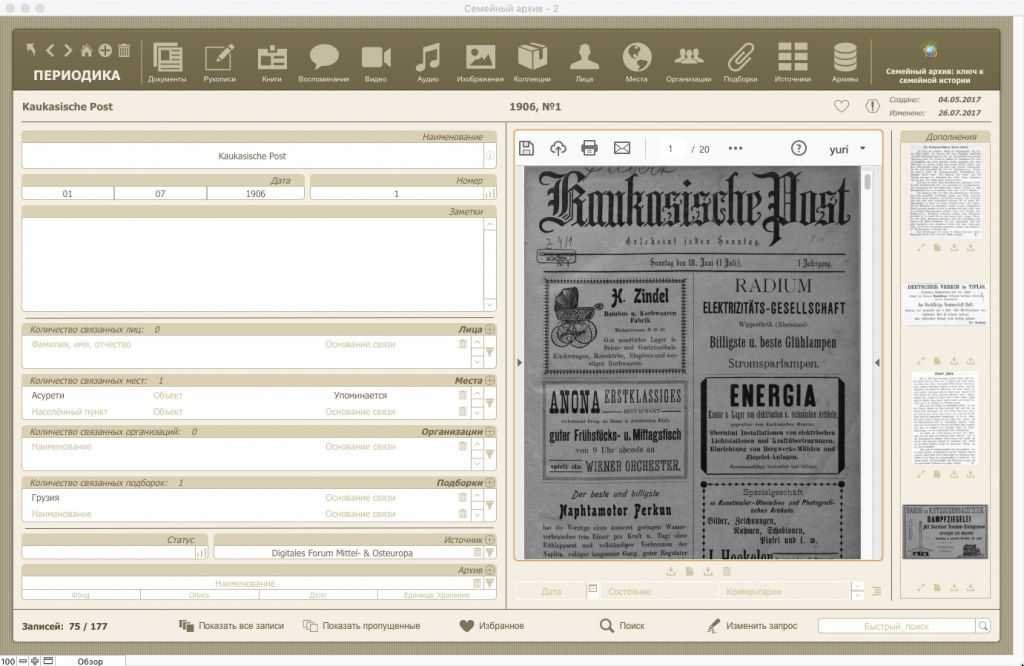The width and height of the screenshot is (1024, 666).
Task: Open the Видео section
Action: pos(376,63)
